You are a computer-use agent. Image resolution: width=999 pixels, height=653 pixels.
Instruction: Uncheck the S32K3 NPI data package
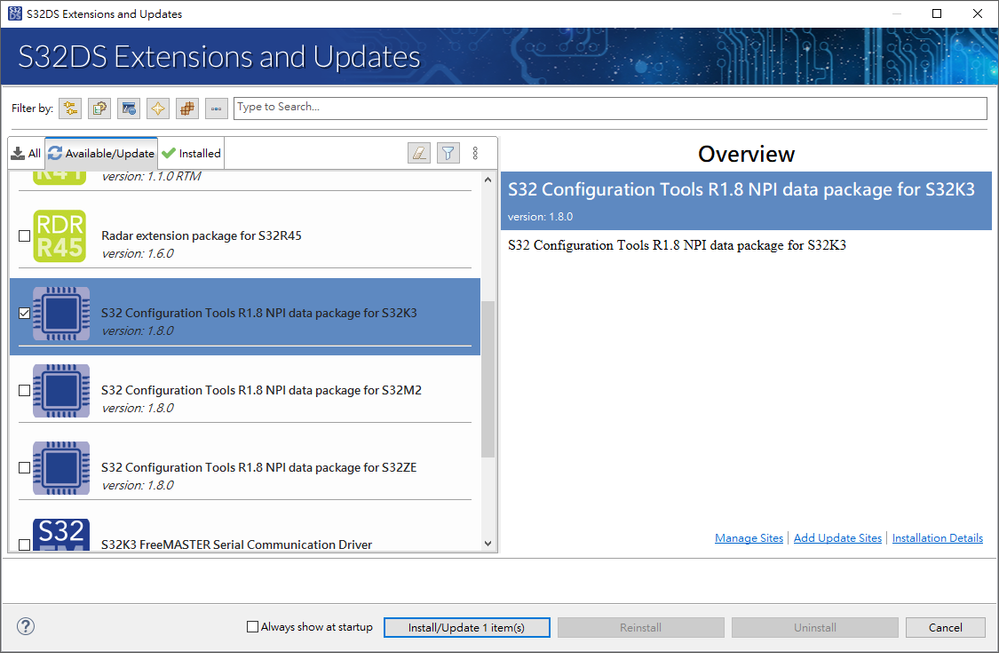pyautogui.click(x=24, y=313)
